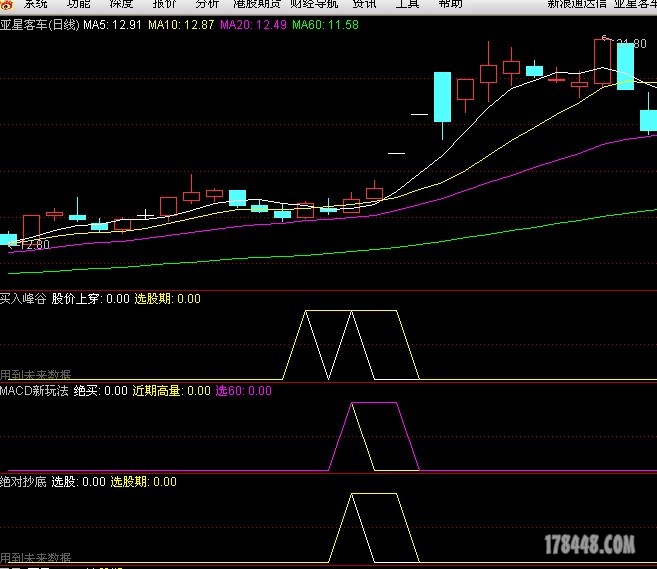Click 选股期: 0.00 in 绝对抄底 panel
Image resolution: width=657 pixels, height=569 pixels.
point(144,482)
